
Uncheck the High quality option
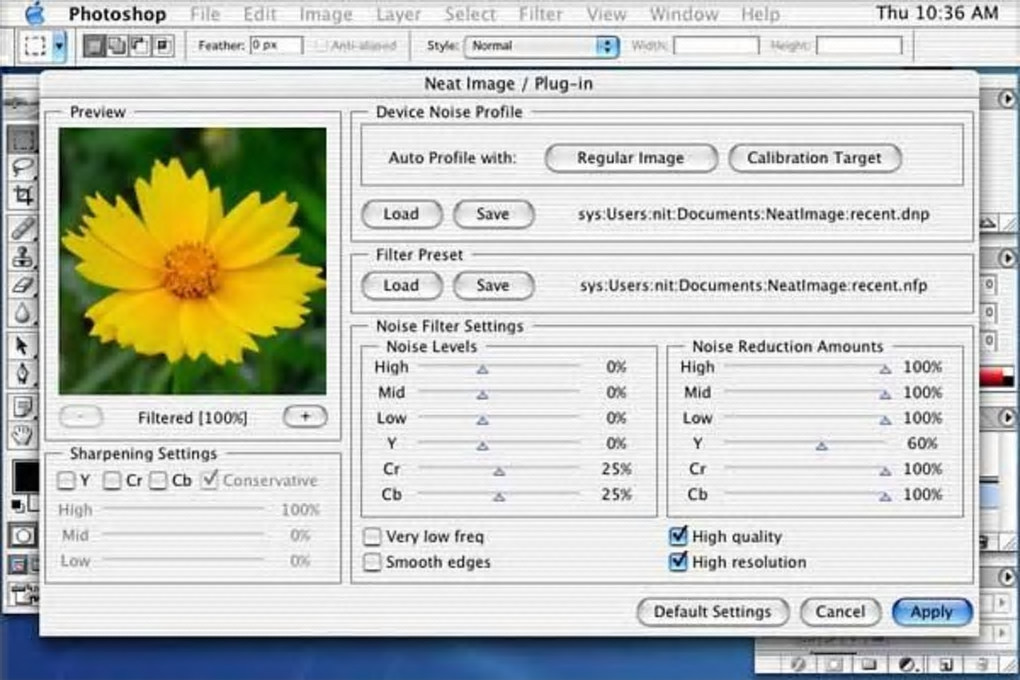(x=678, y=537)
